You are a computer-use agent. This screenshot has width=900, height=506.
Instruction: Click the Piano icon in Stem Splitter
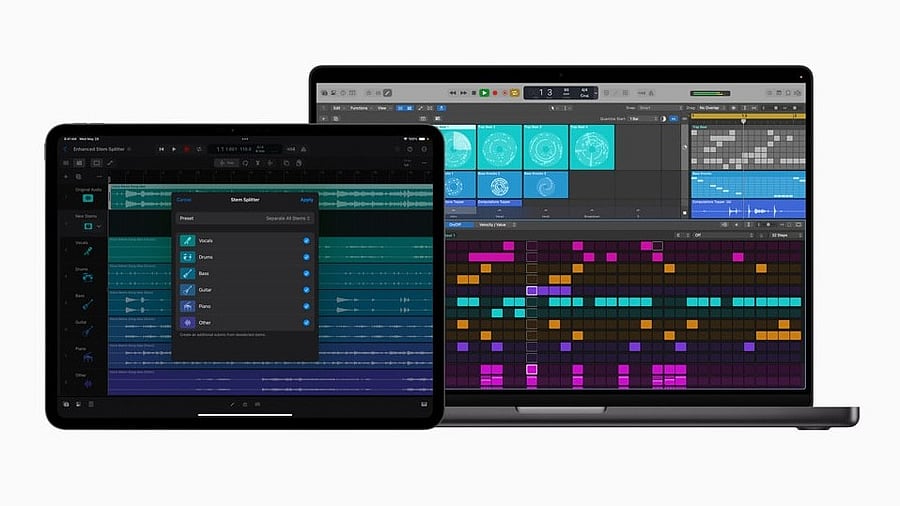[x=187, y=306]
